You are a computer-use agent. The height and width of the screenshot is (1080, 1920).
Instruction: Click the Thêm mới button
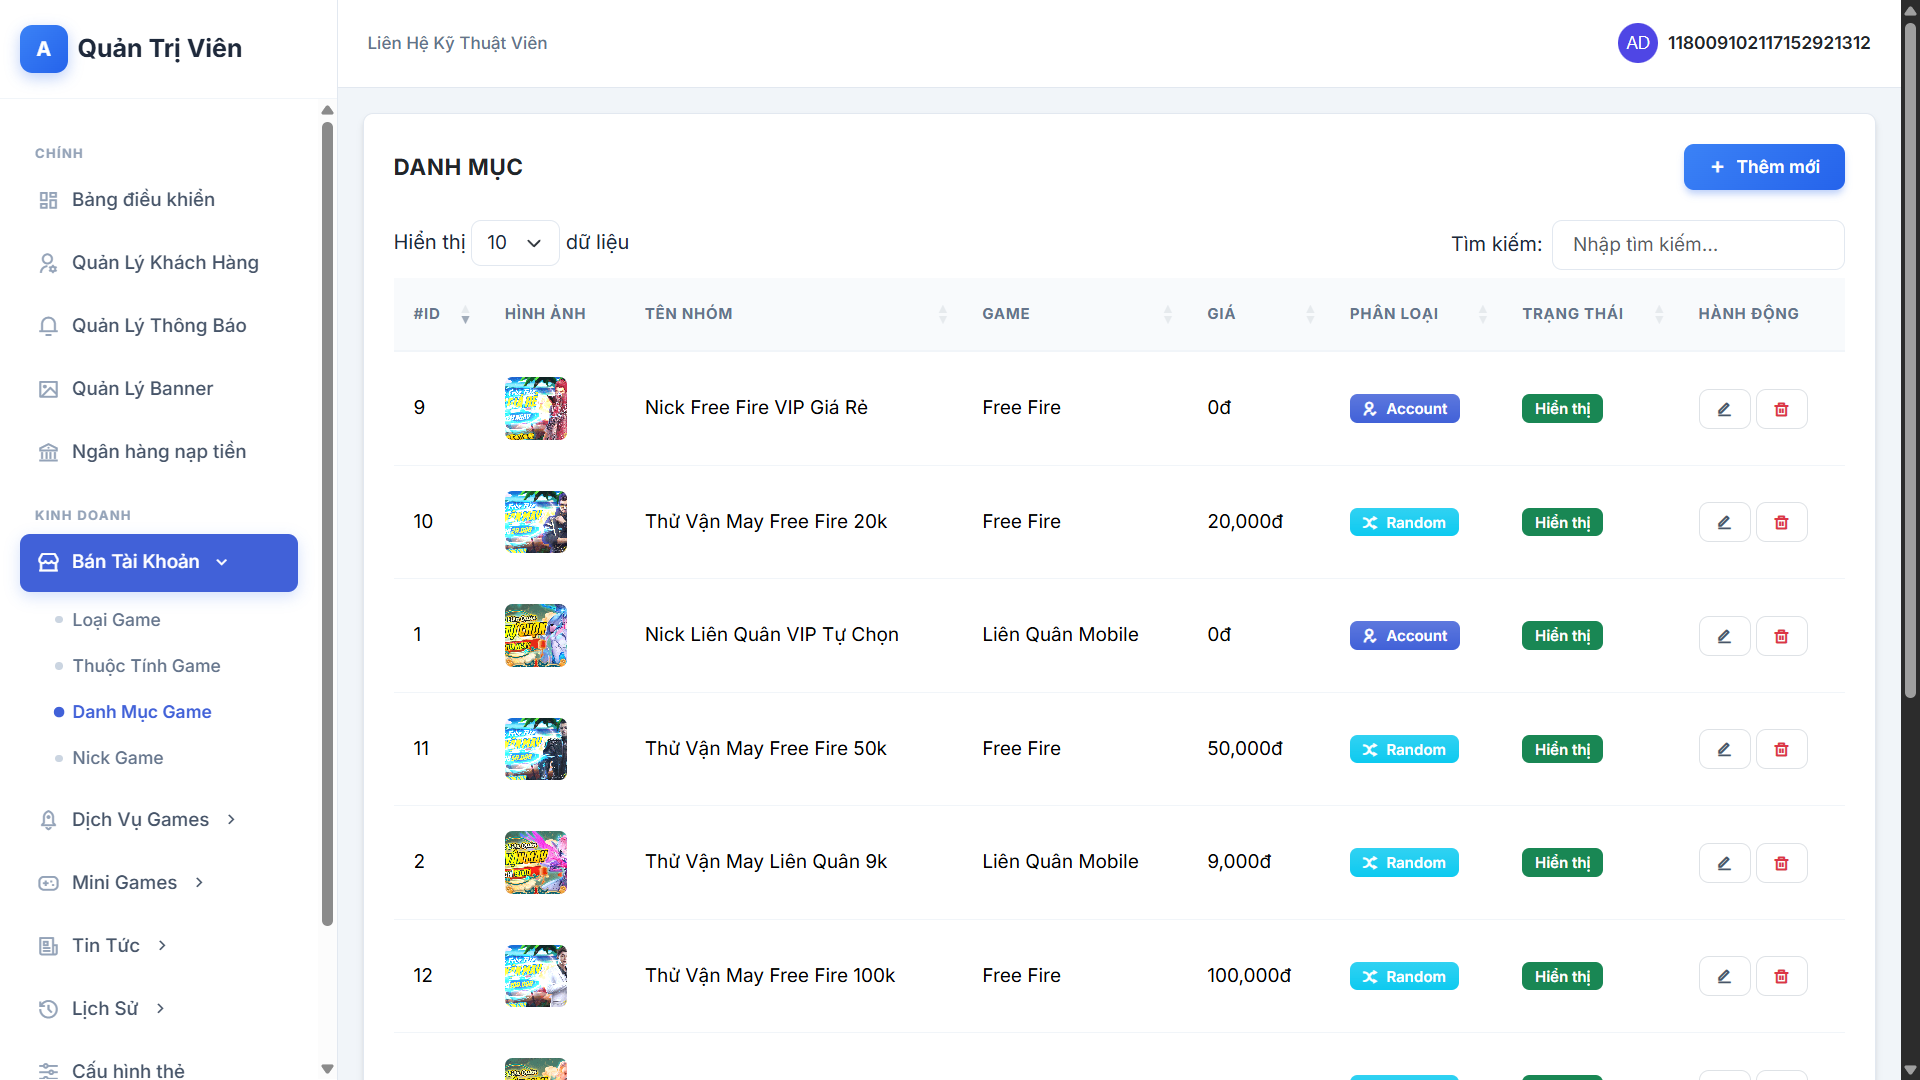pos(1763,167)
